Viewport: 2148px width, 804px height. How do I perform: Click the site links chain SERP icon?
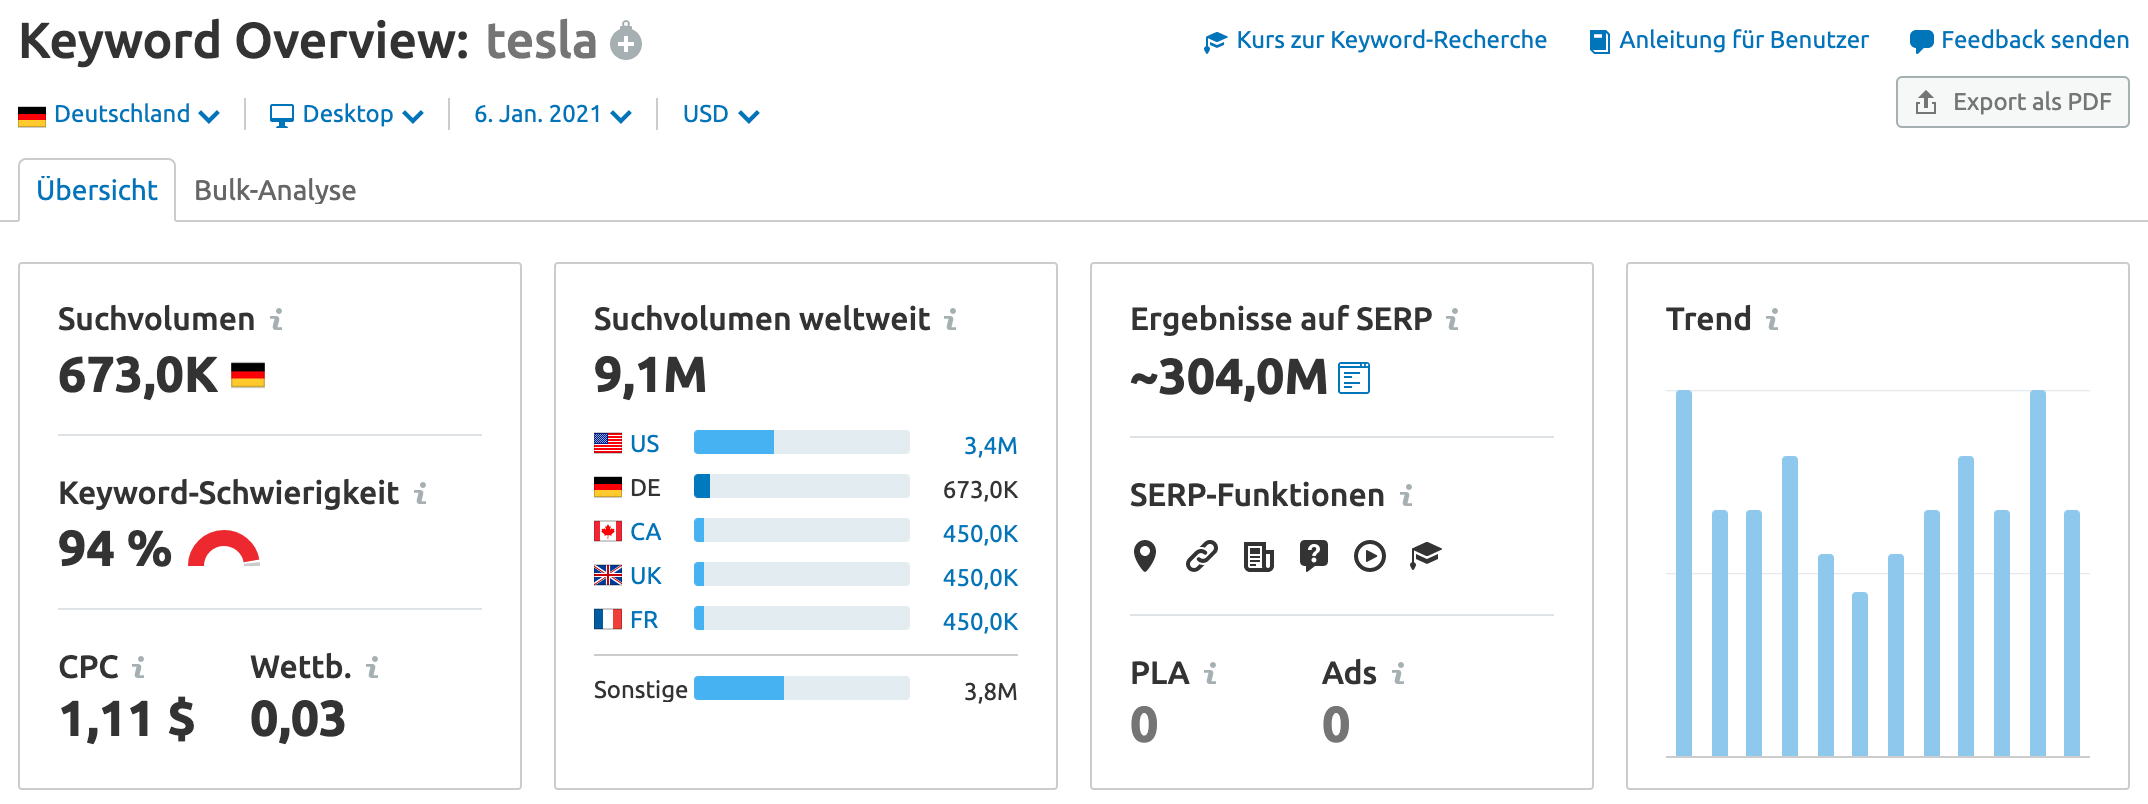[x=1201, y=555]
